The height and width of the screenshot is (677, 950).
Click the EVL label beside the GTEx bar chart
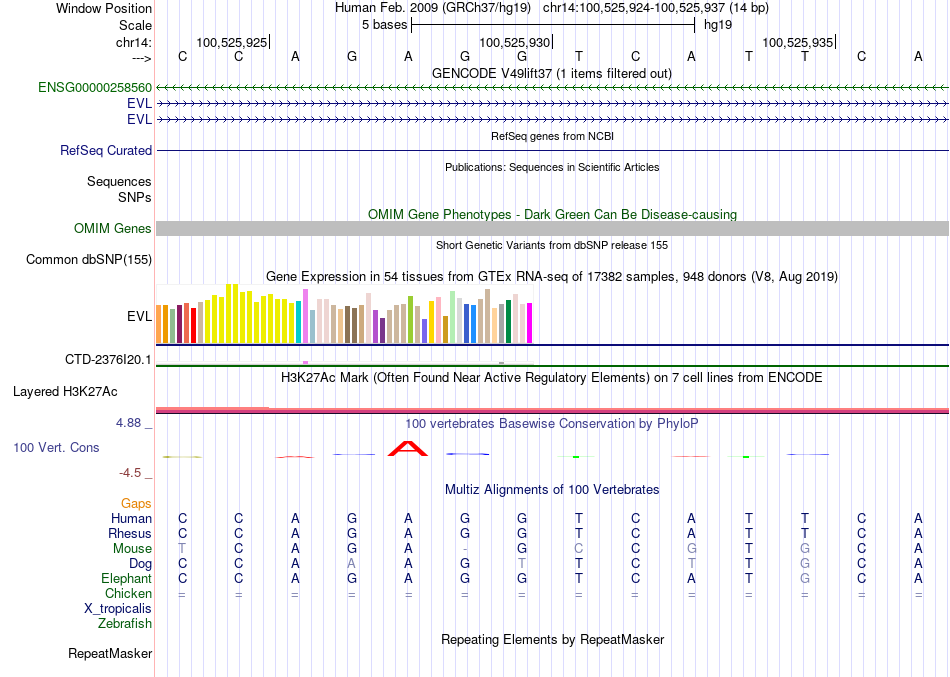(x=139, y=316)
